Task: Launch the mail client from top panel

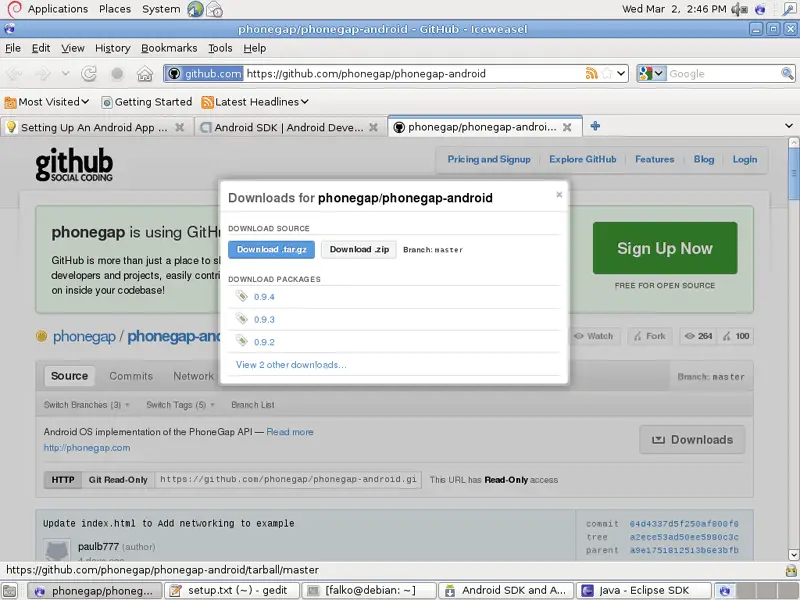Action: click(215, 9)
